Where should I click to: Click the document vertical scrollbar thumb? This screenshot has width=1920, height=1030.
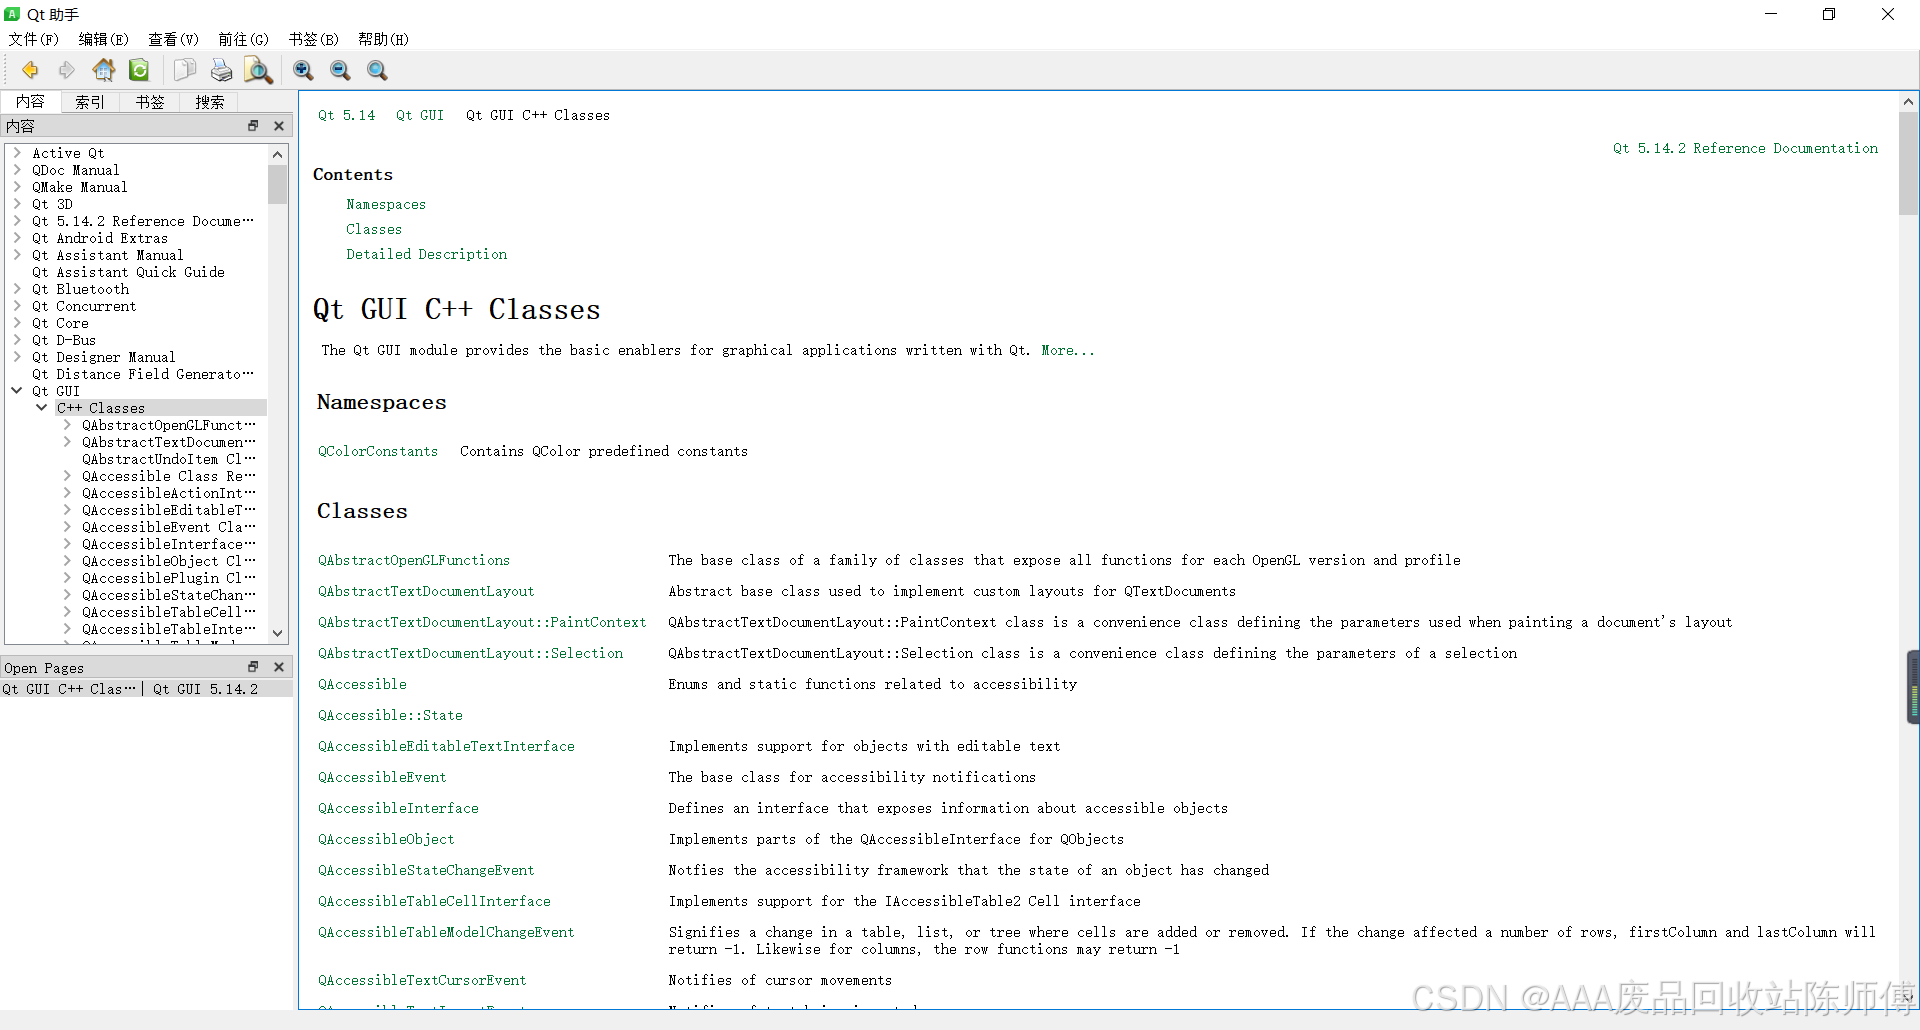pos(1908,163)
